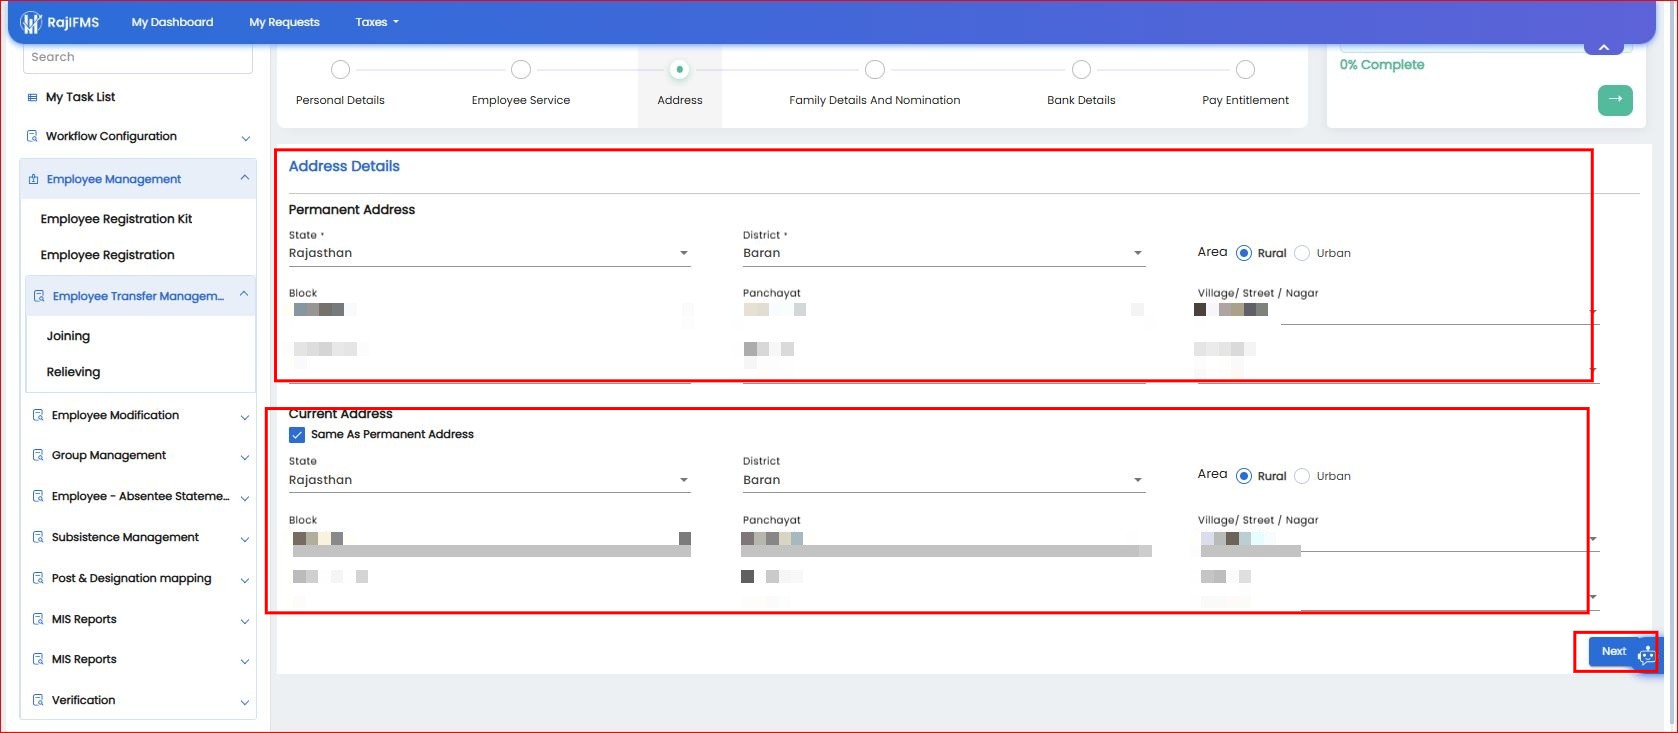
Task: Click the Verification sidebar icon
Action: [38, 700]
